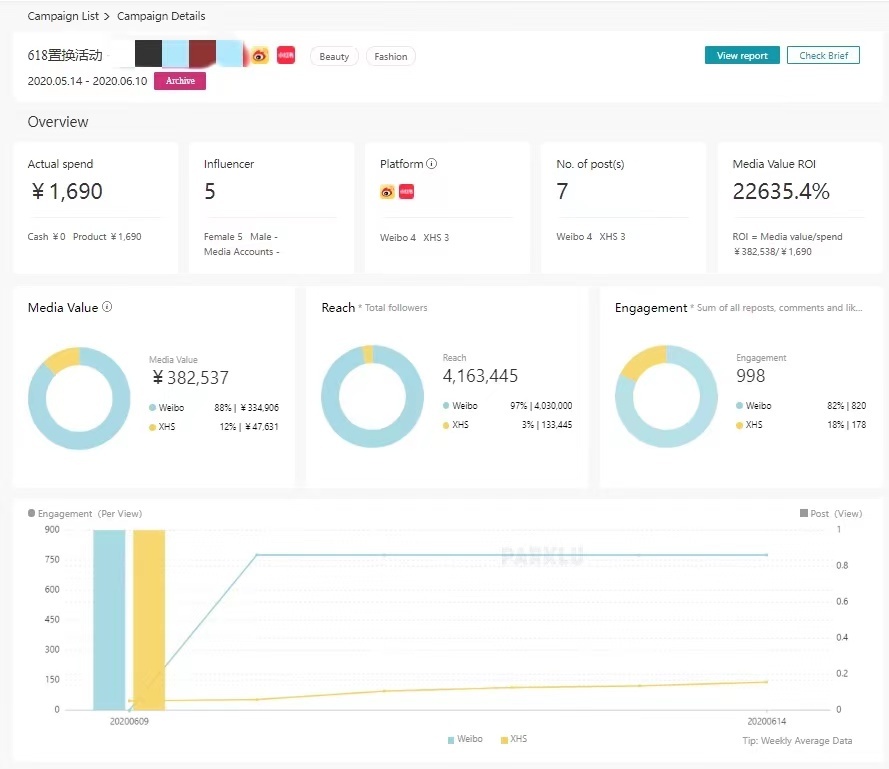Click the Media Value donut chart

coord(79,397)
